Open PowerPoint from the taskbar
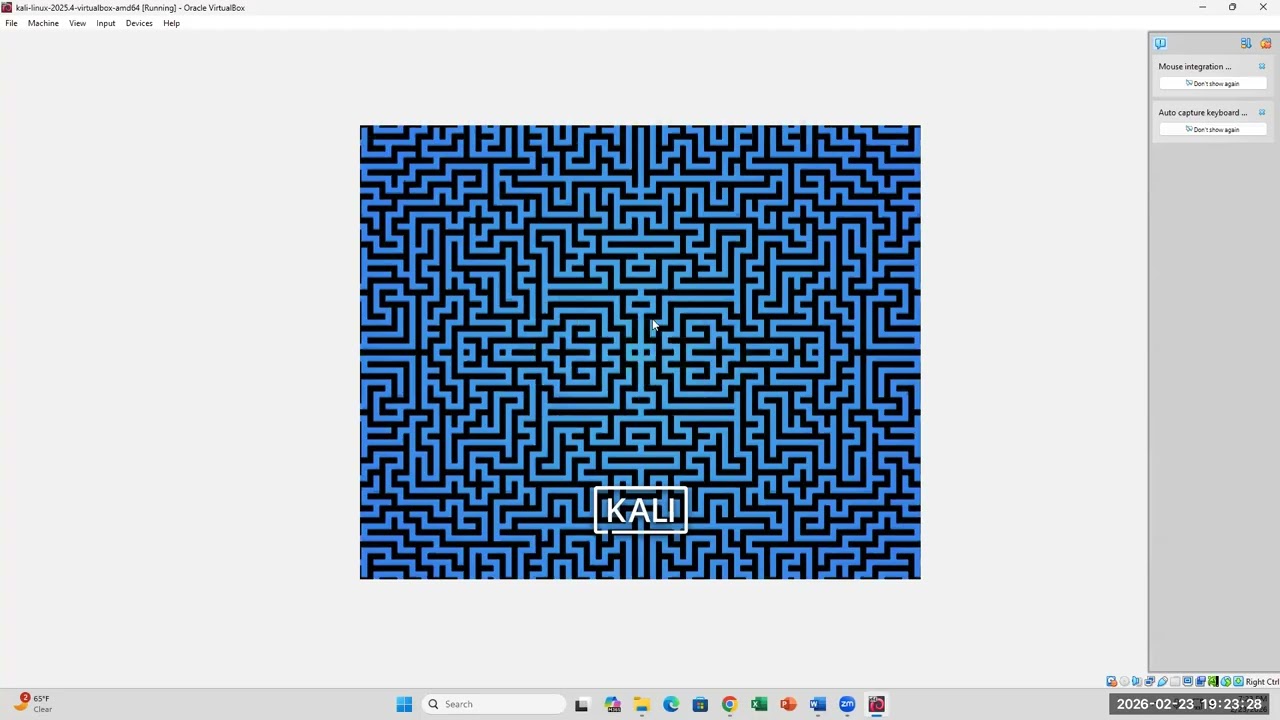The width and height of the screenshot is (1280, 720). (788, 704)
